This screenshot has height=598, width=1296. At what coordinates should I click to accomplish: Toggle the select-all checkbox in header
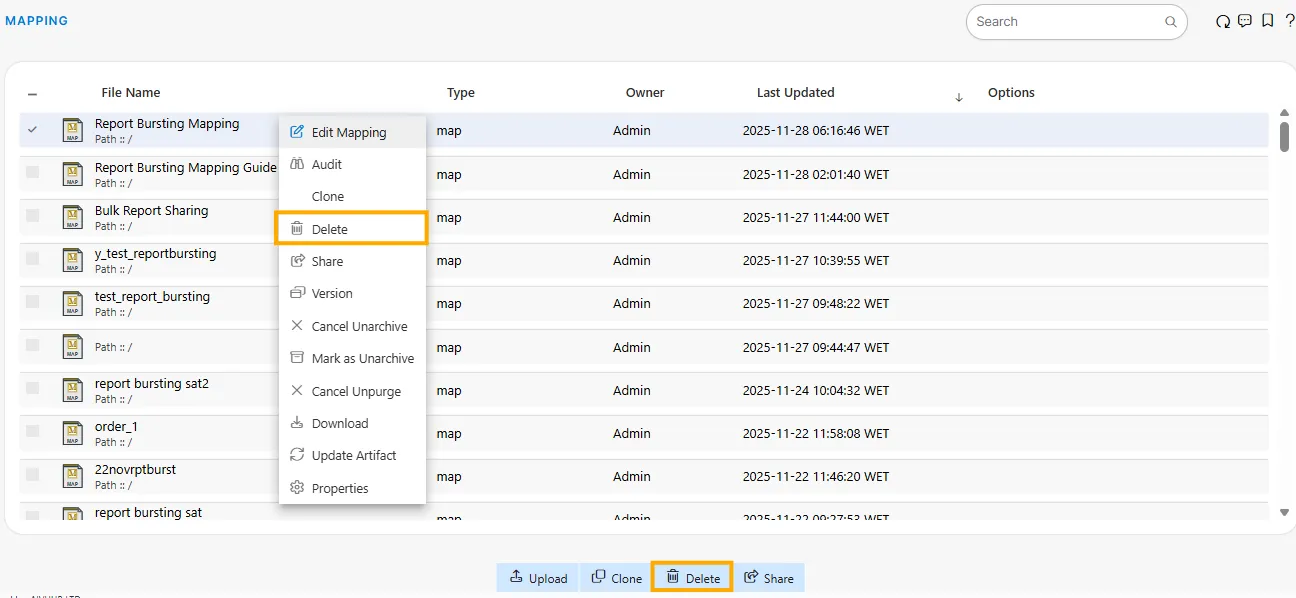coord(33,94)
